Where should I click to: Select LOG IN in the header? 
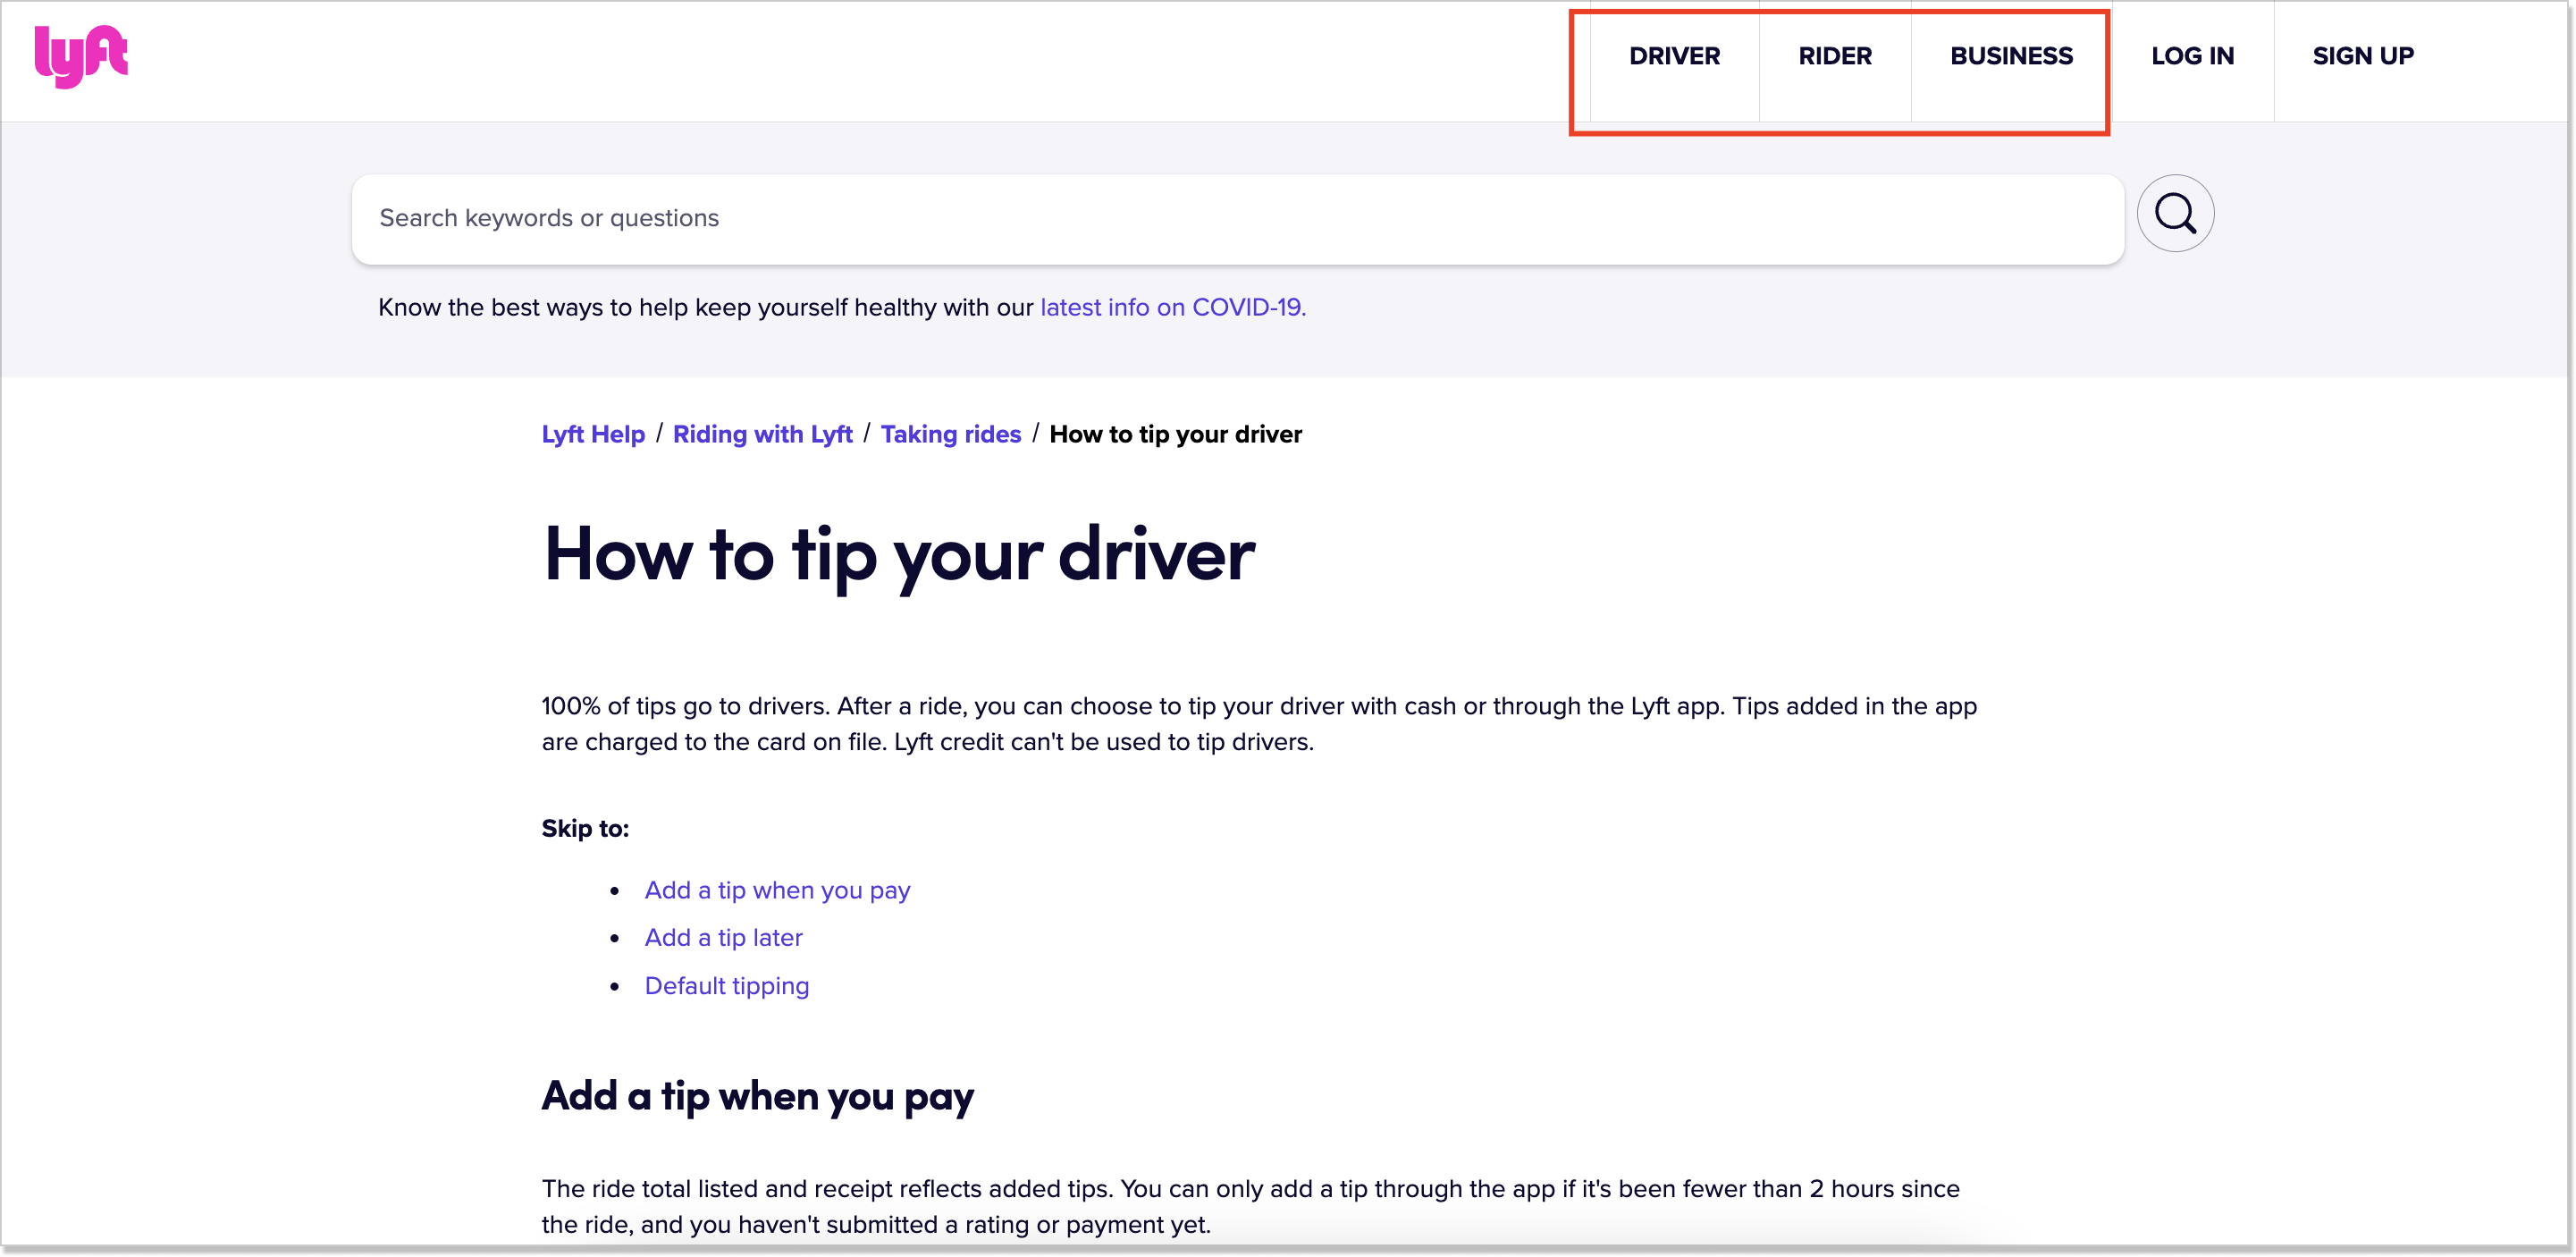(x=2192, y=57)
